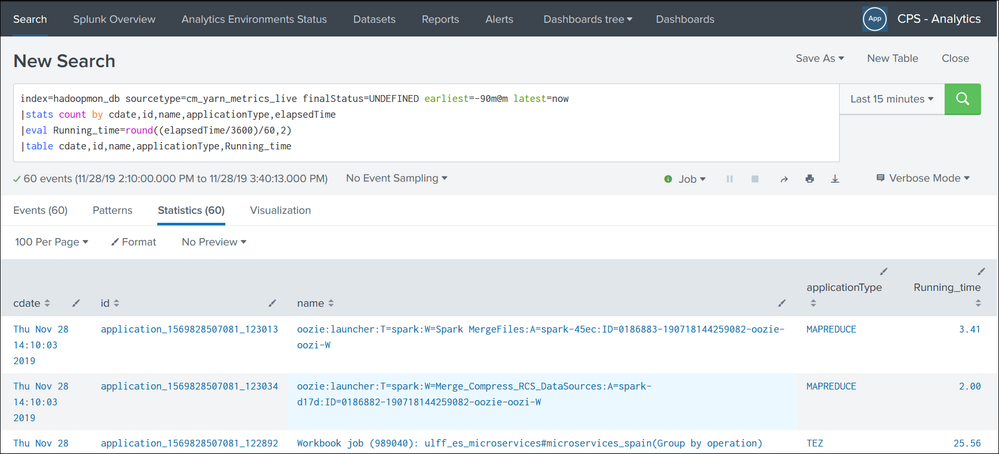Open Splunk Overview in the nav bar
This screenshot has width=999, height=454.
coord(114,19)
